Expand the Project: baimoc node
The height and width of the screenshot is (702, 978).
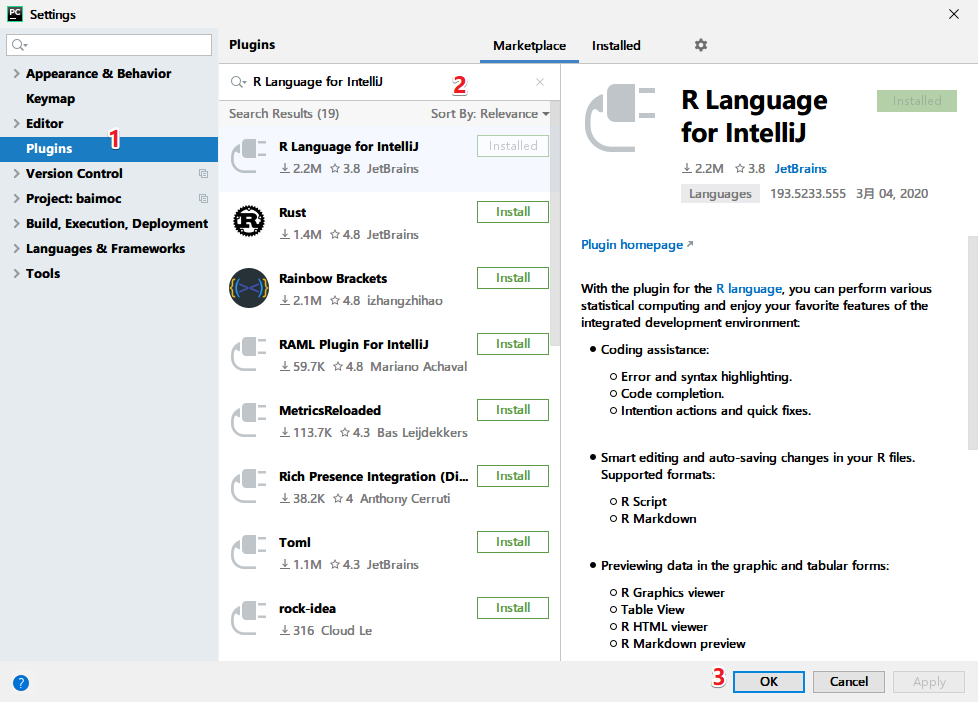pos(16,198)
